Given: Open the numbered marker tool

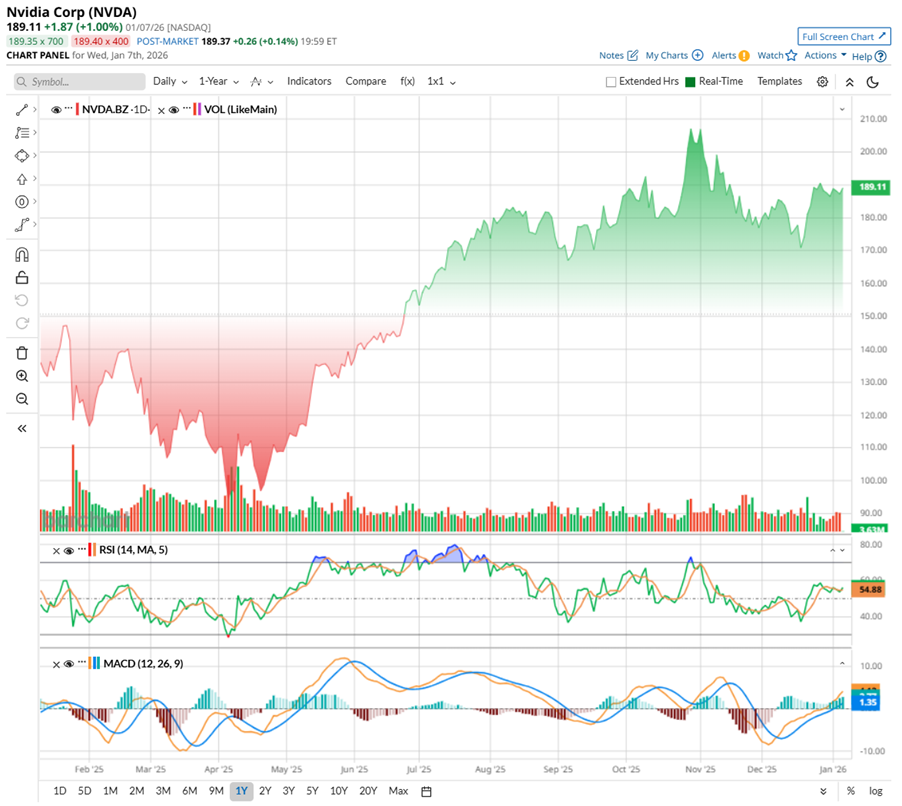Looking at the screenshot, I should pyautogui.click(x=22, y=202).
